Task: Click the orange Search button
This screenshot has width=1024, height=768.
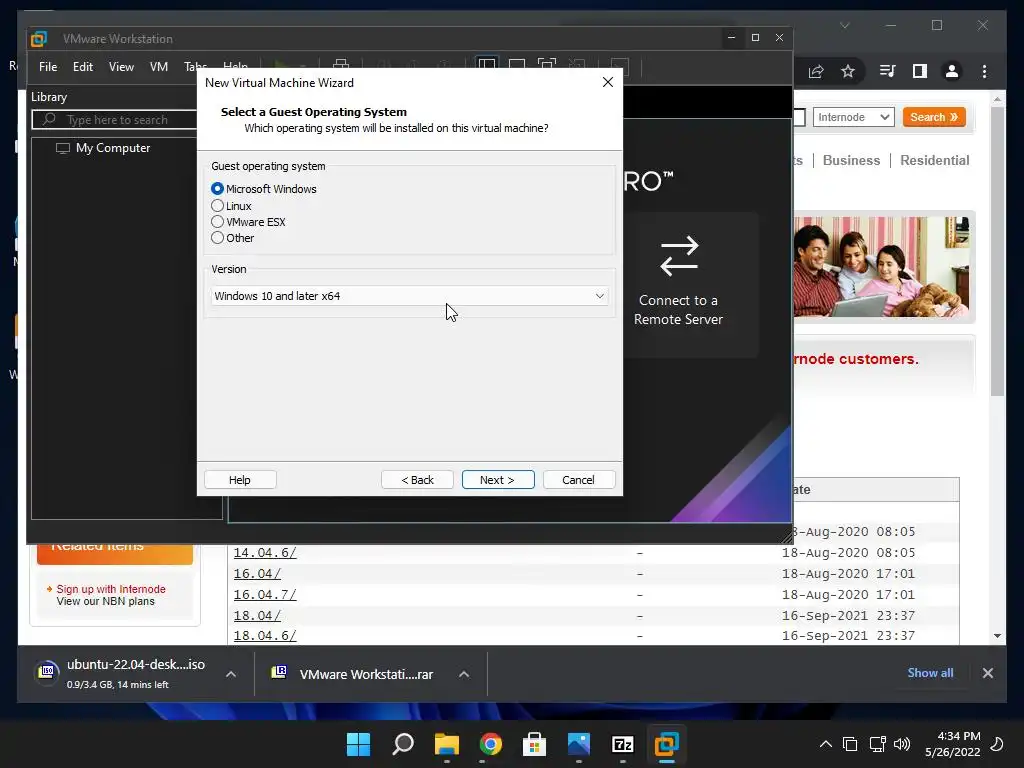Action: tap(934, 117)
